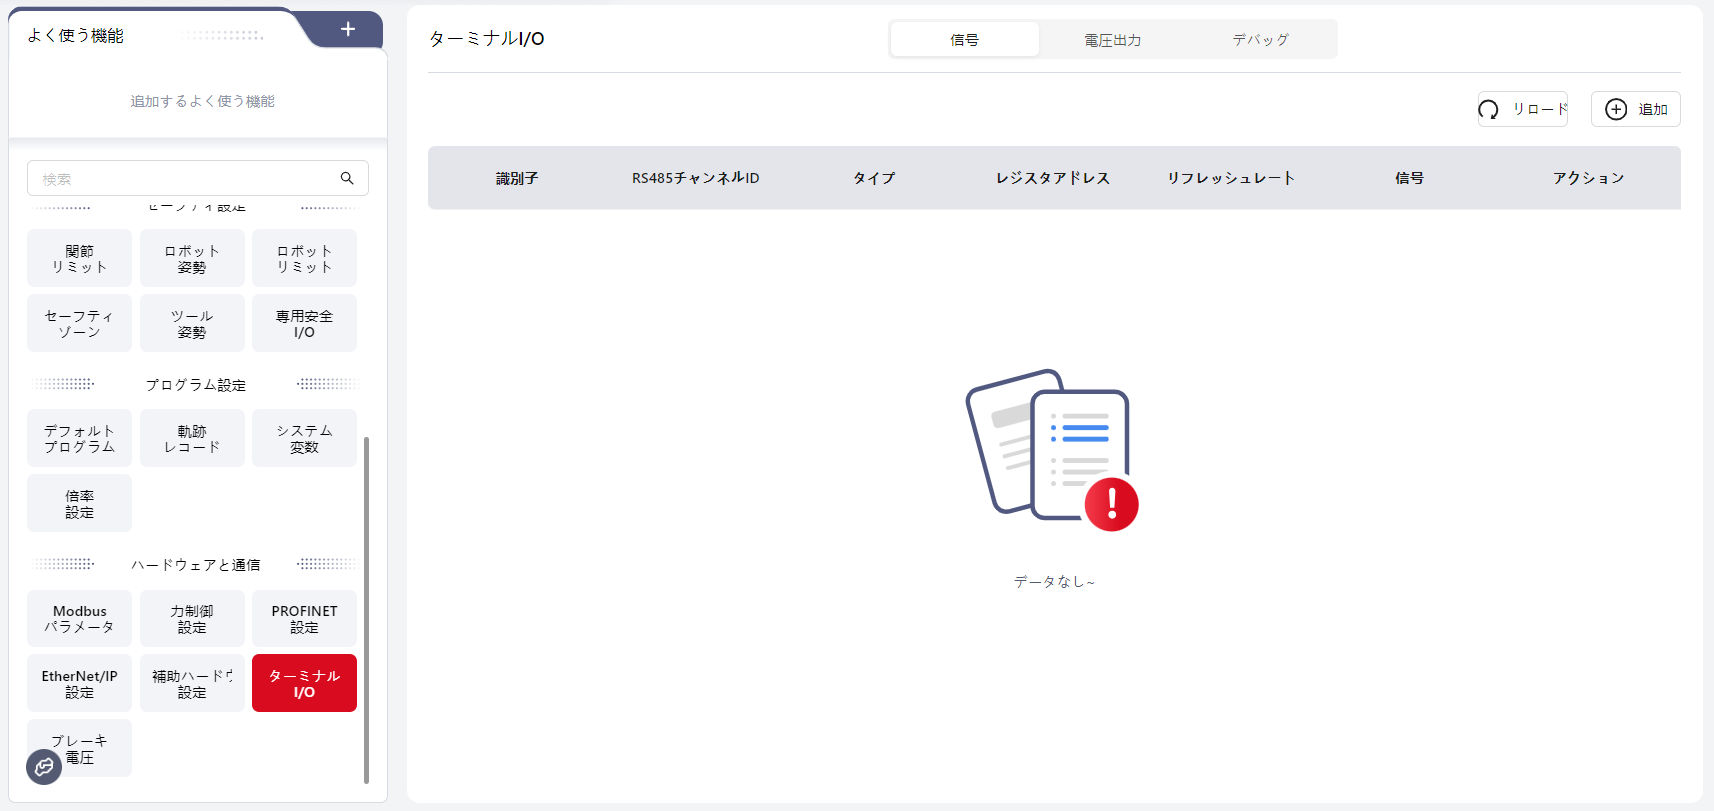
Task: Click the magnifier search icon
Action: tap(347, 178)
